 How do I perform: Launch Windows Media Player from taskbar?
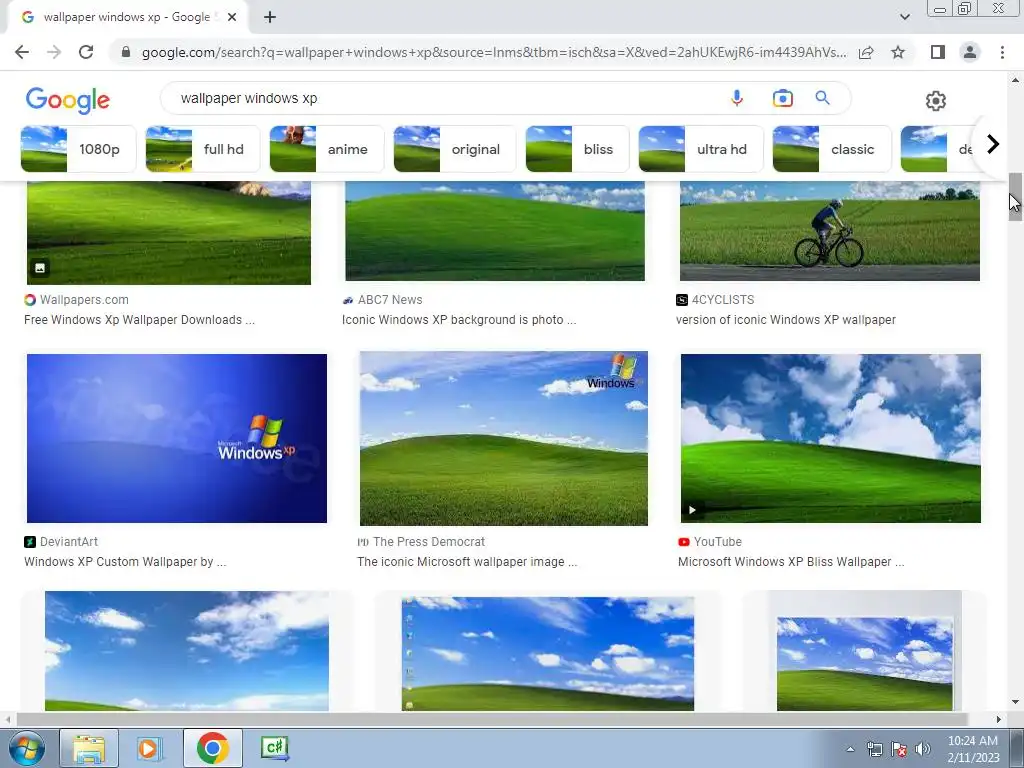[150, 748]
